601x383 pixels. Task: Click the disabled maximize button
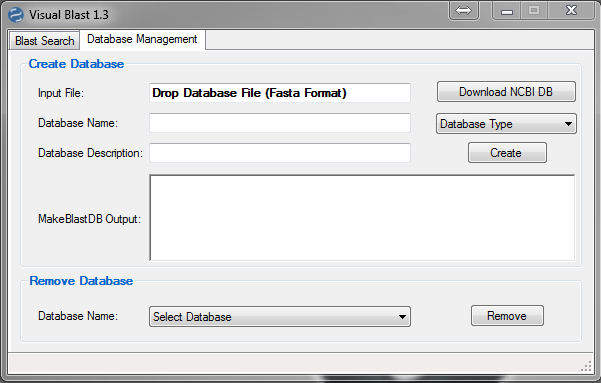[534, 10]
